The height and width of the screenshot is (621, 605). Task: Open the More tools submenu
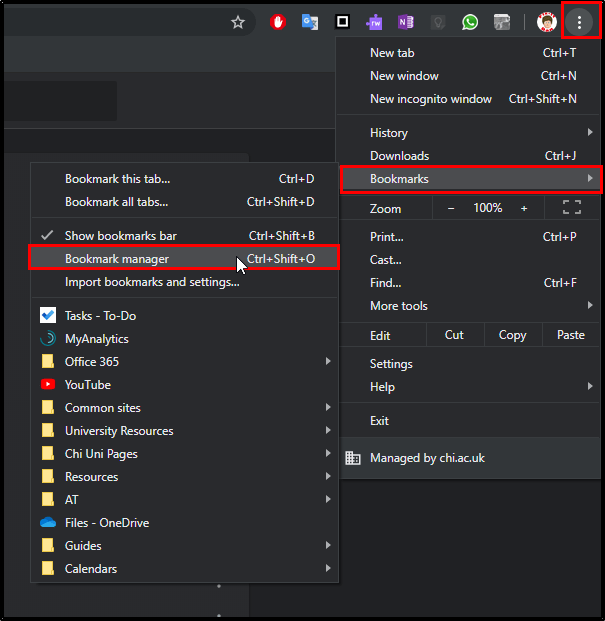[x=470, y=306]
